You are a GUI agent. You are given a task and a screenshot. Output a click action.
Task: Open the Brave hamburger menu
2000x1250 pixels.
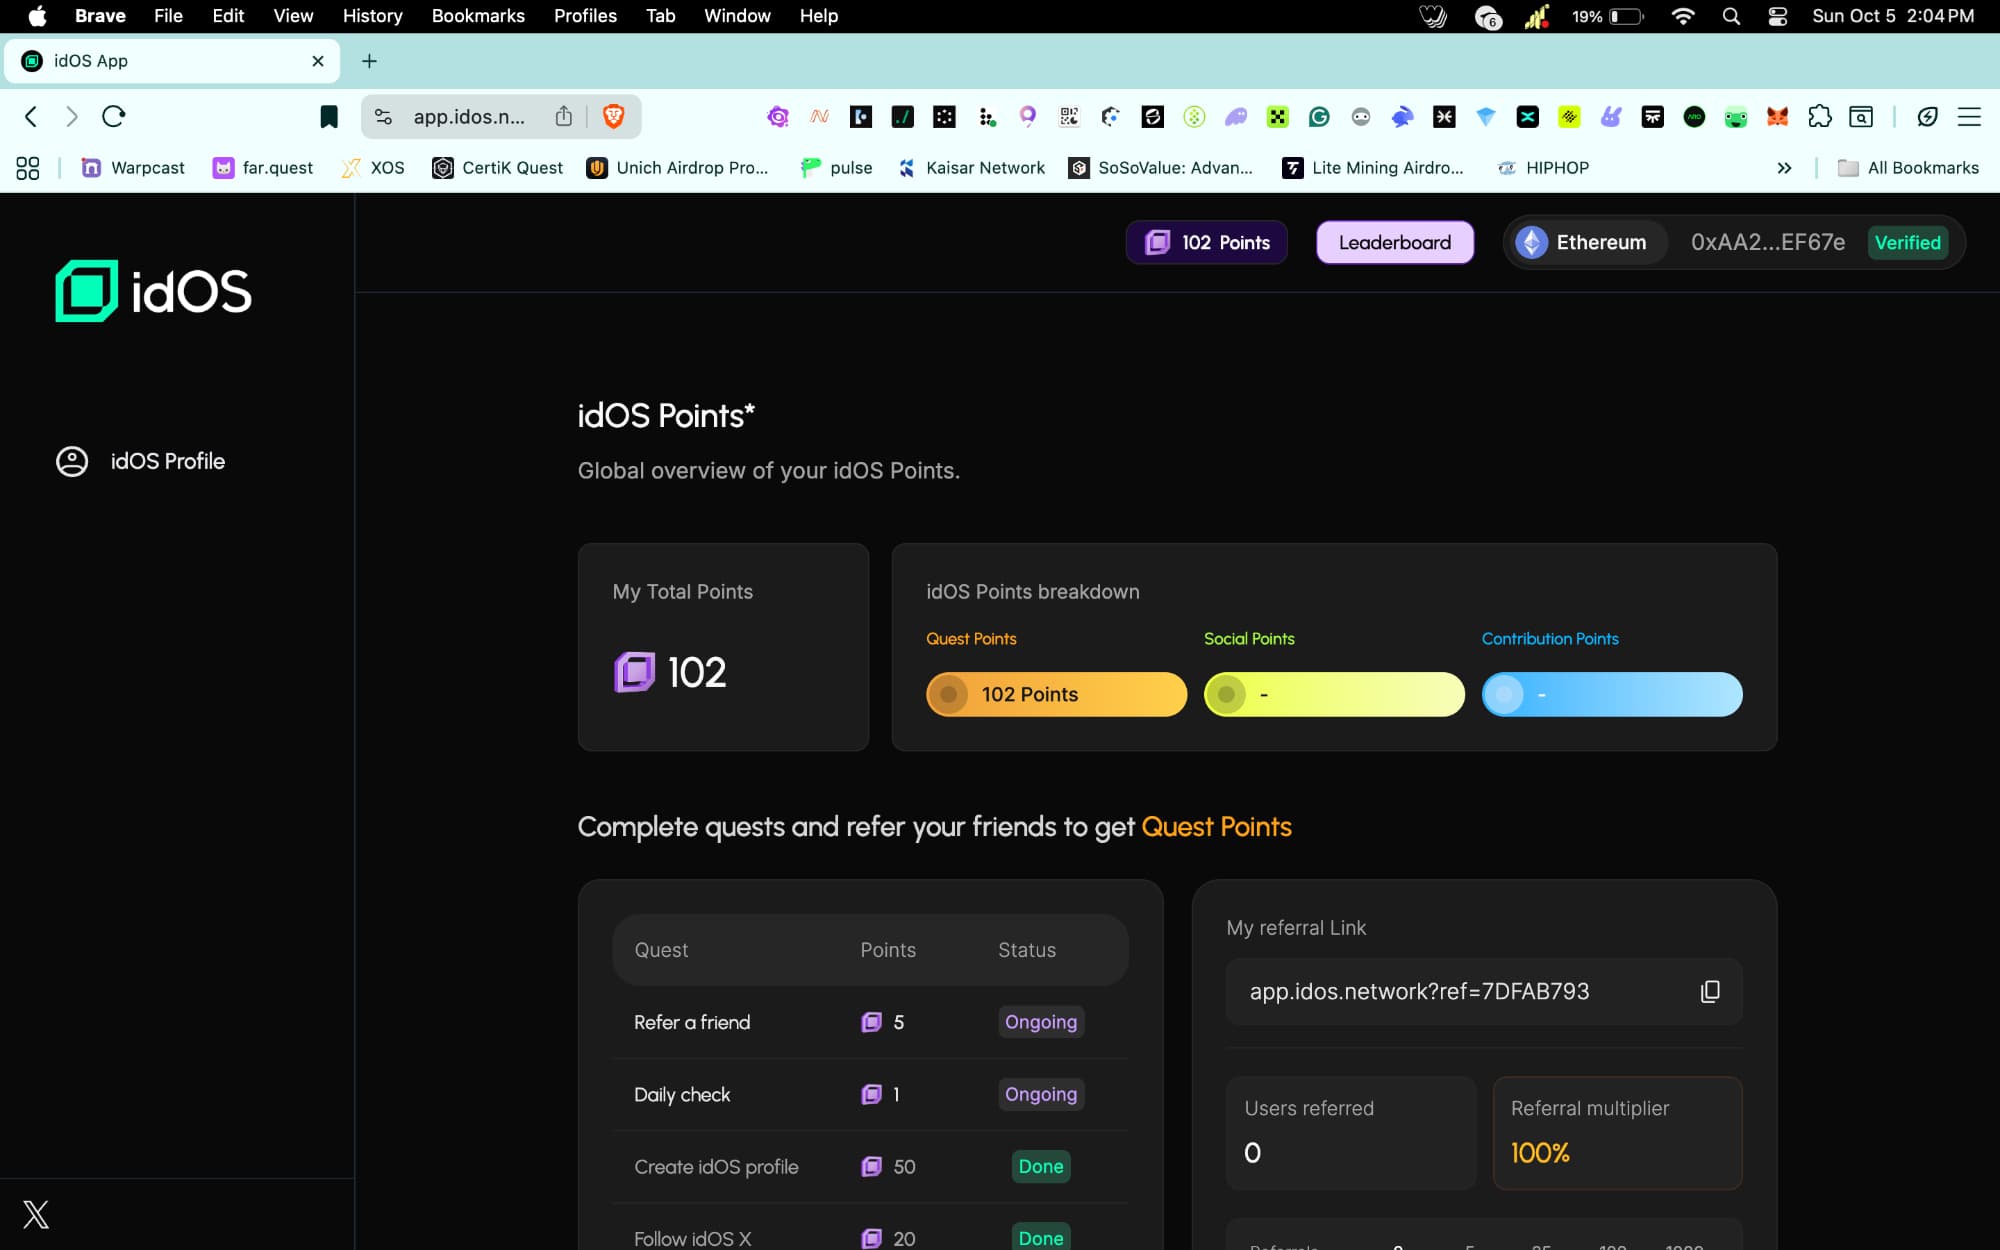pyautogui.click(x=1969, y=117)
